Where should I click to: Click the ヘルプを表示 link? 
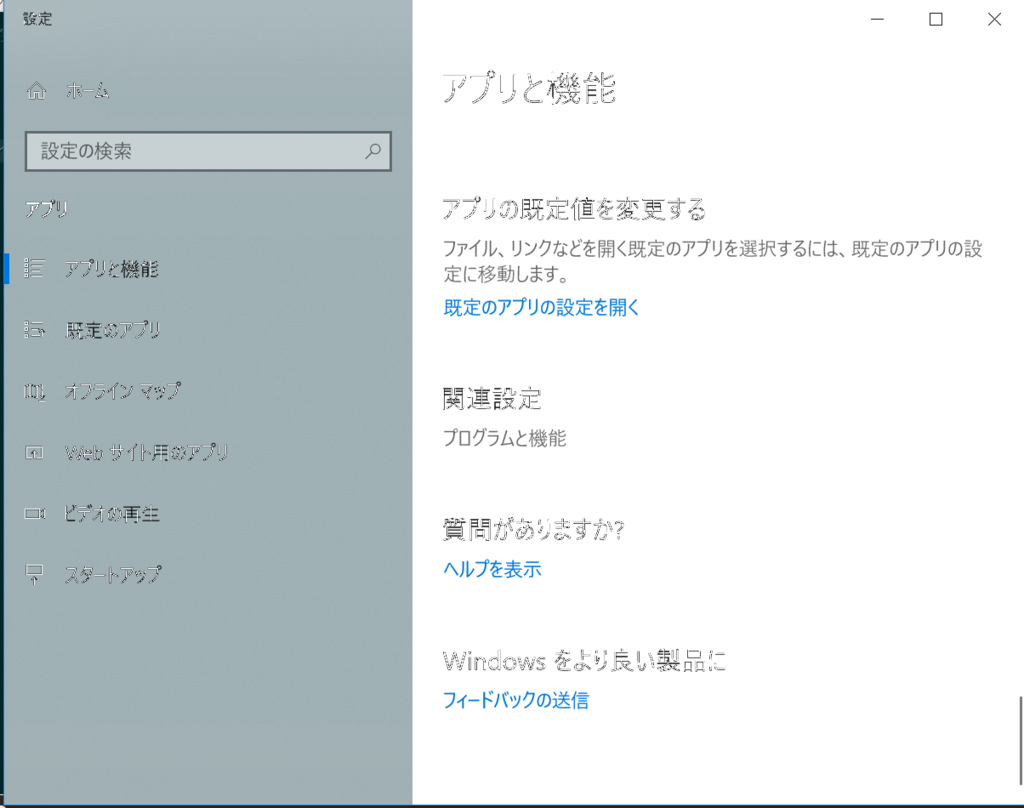pos(492,569)
